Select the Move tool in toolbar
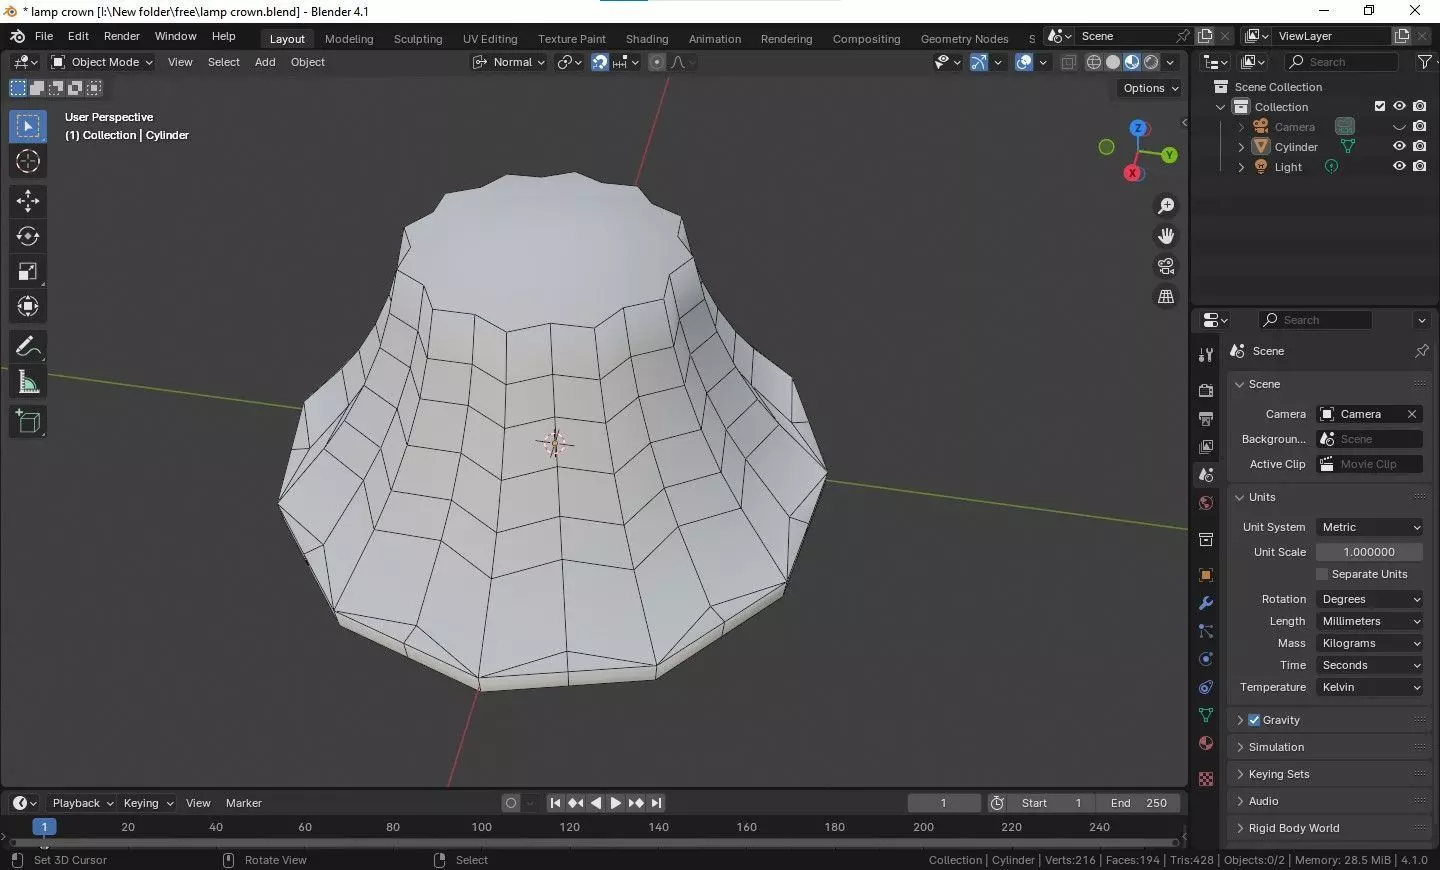The width and height of the screenshot is (1440, 870). 28,201
